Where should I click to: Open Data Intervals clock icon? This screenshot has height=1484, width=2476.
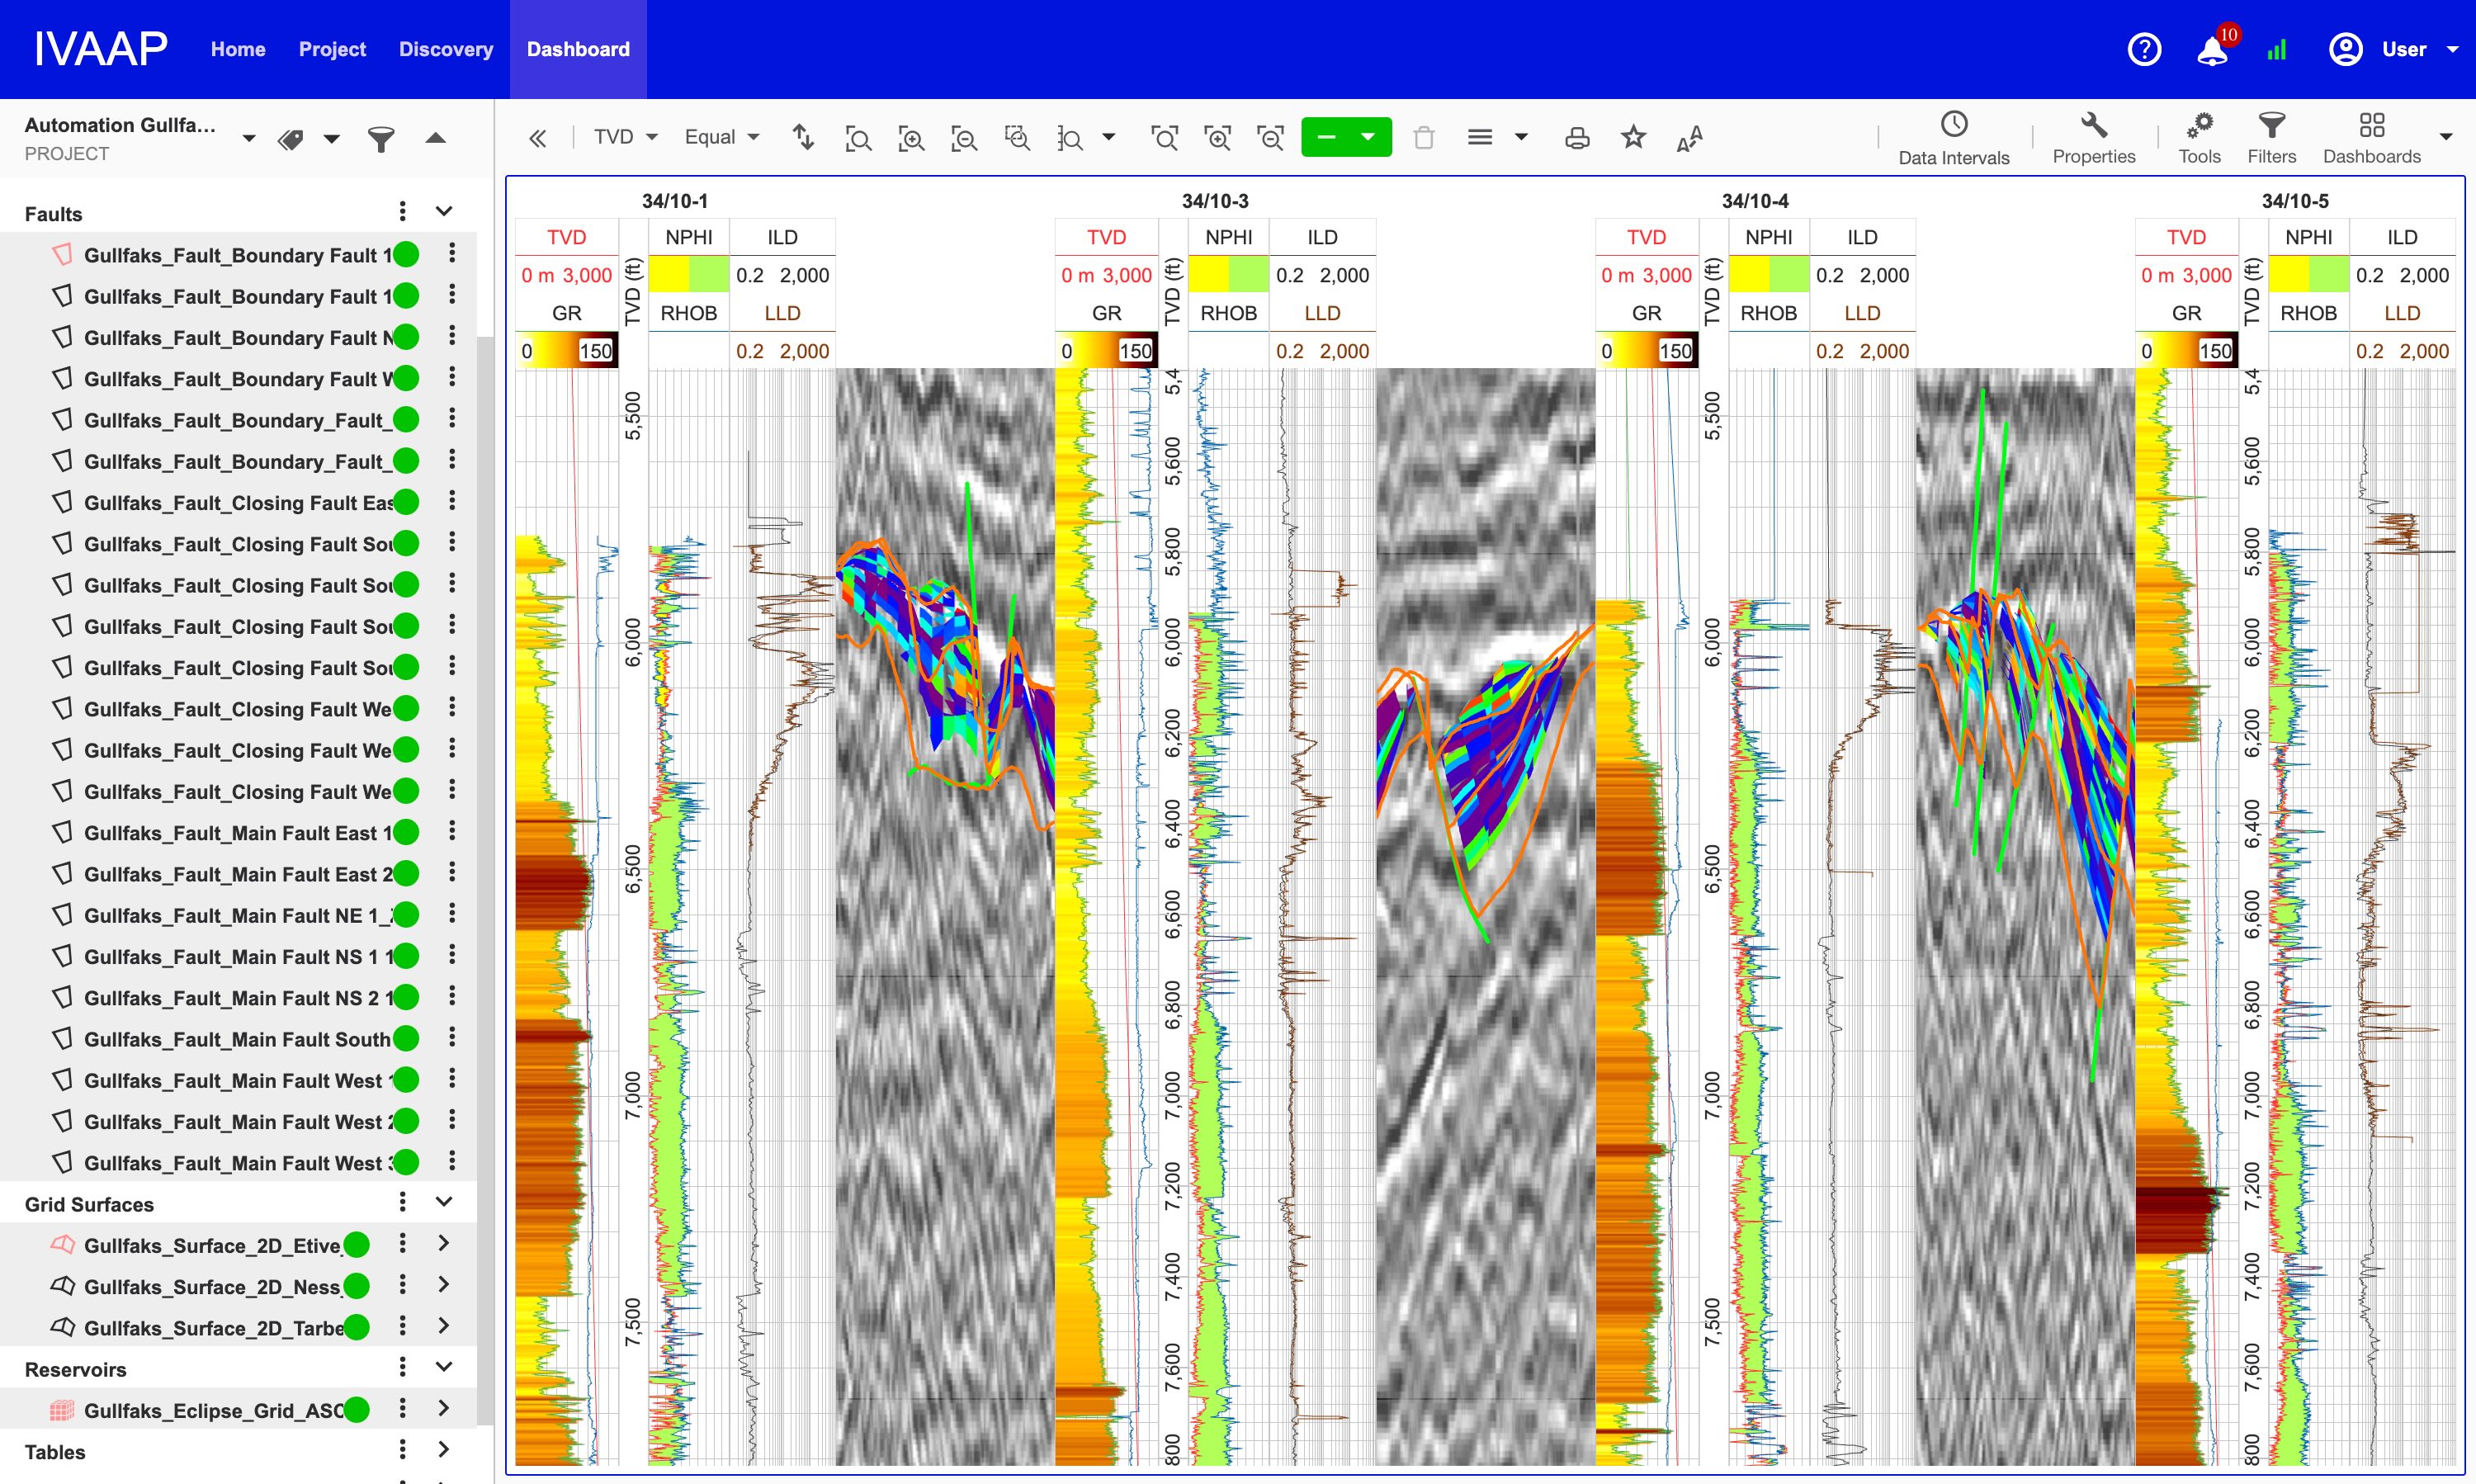(x=1953, y=138)
